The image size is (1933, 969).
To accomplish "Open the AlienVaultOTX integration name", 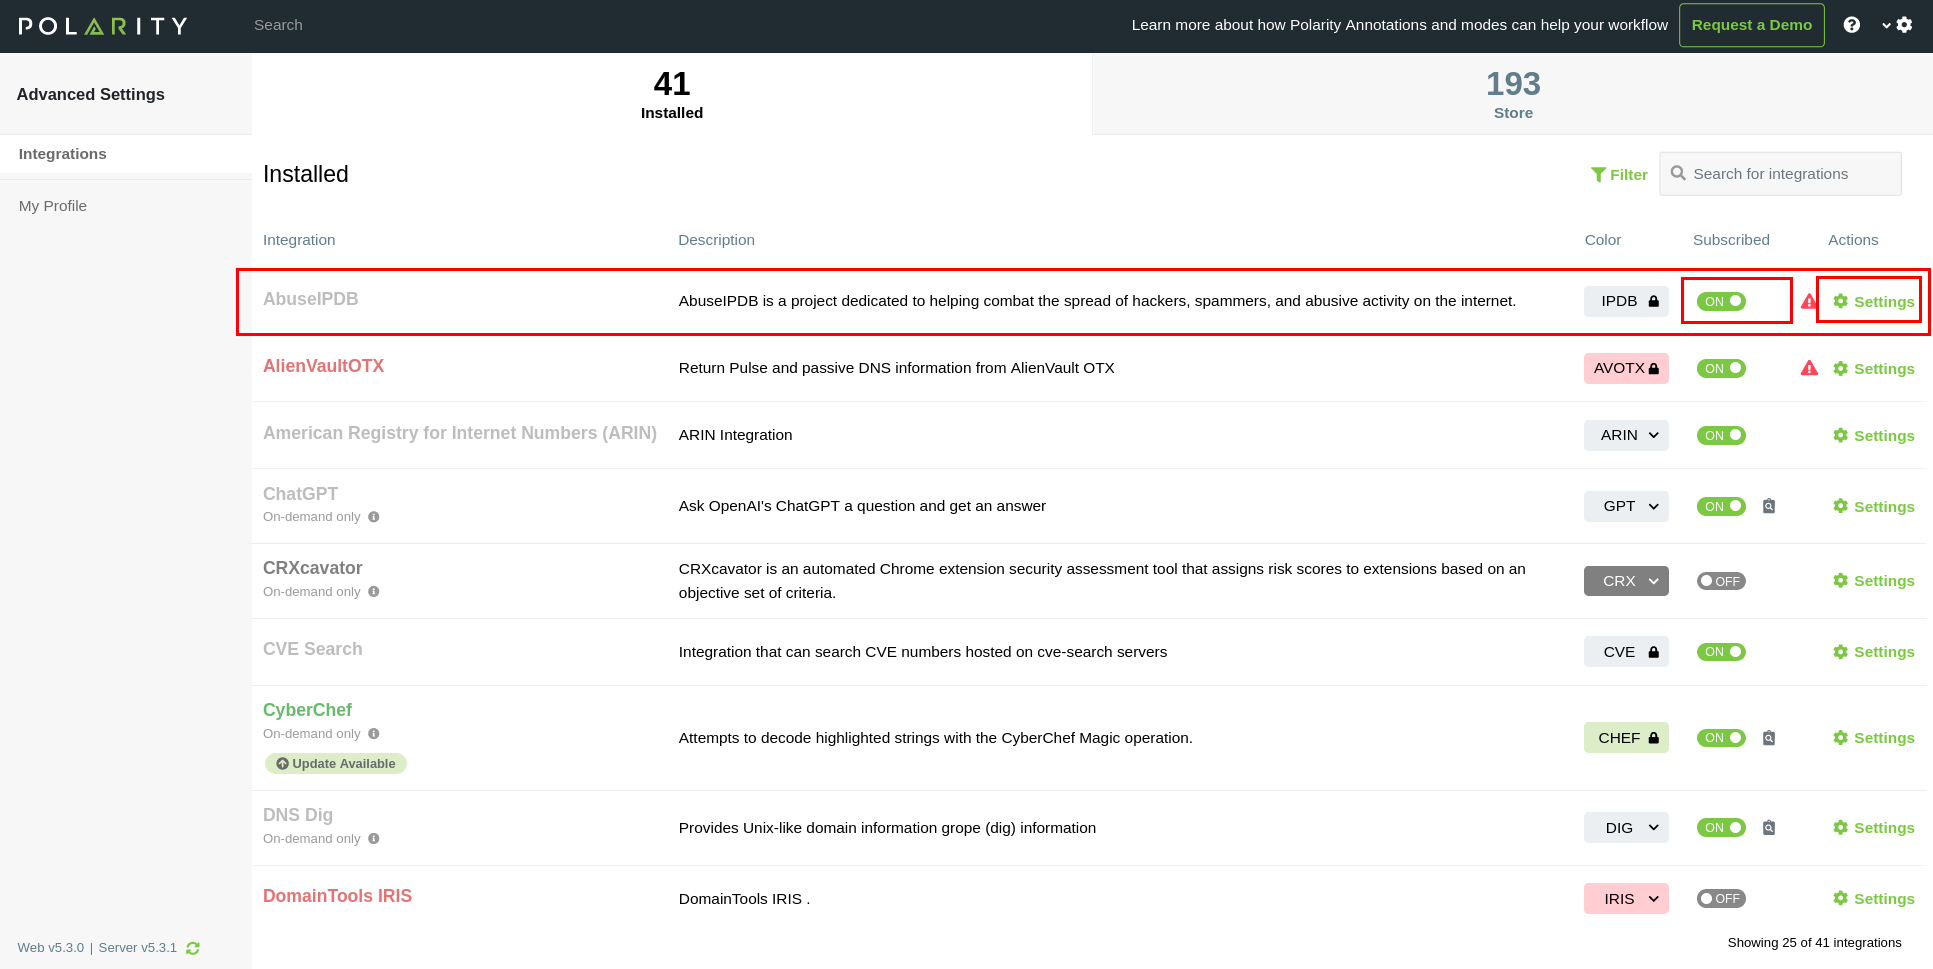I will click(x=323, y=366).
